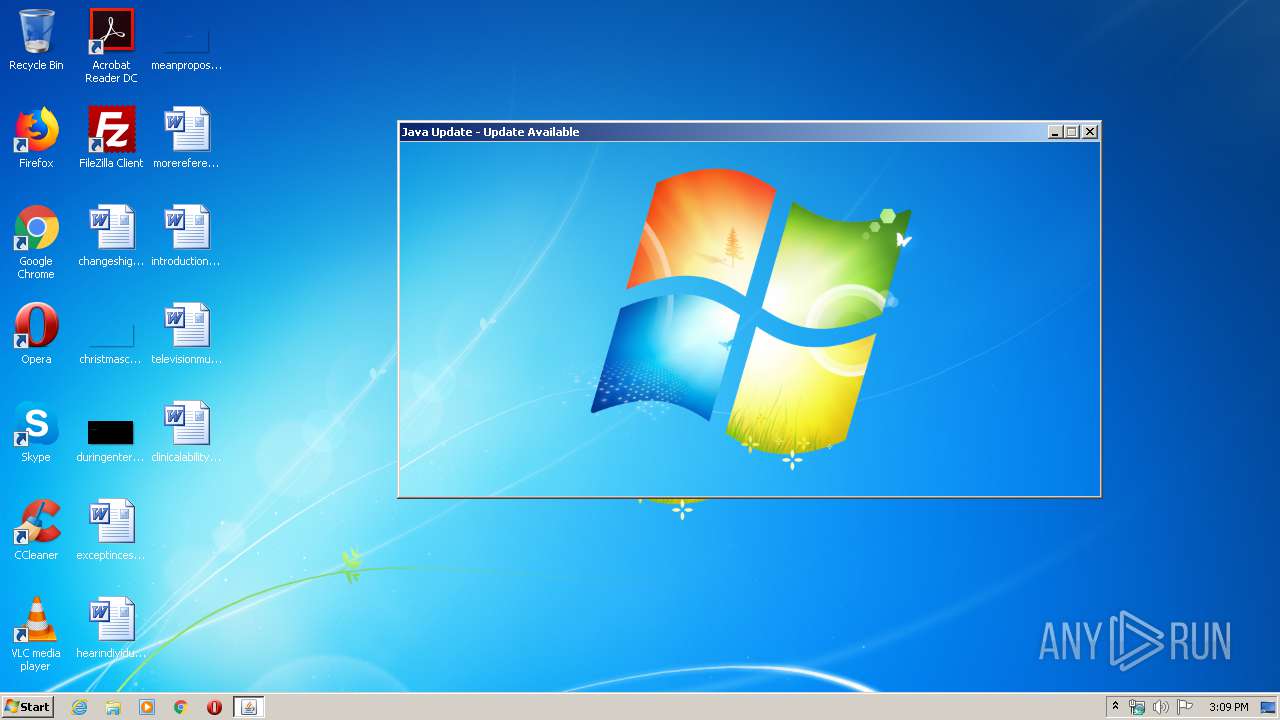Open Action Center flag icon
Viewport: 1280px width, 720px height.
coord(1185,707)
